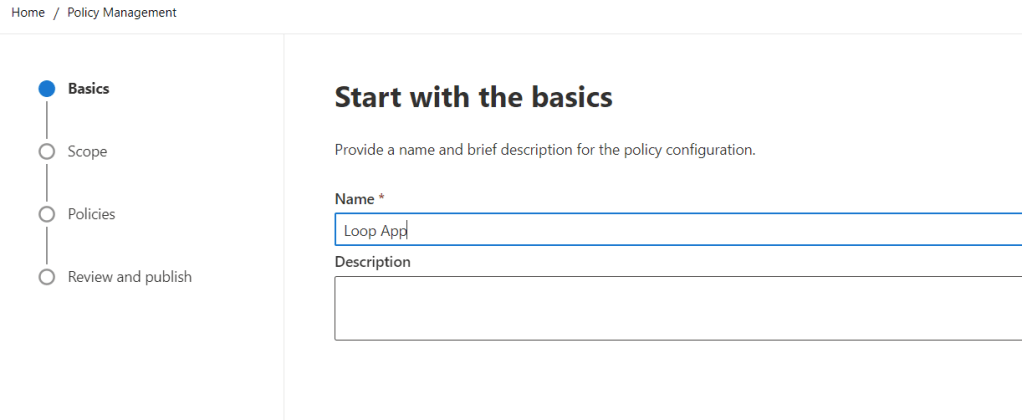This screenshot has width=1022, height=420.
Task: Click the Start with the basics heading
Action: [473, 97]
